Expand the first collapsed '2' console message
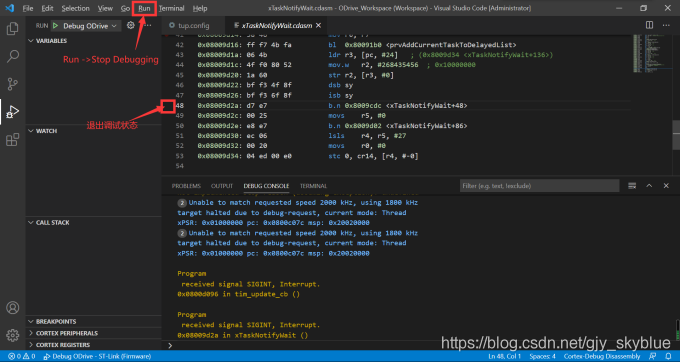This screenshot has width=681, height=362. pyautogui.click(x=182, y=203)
